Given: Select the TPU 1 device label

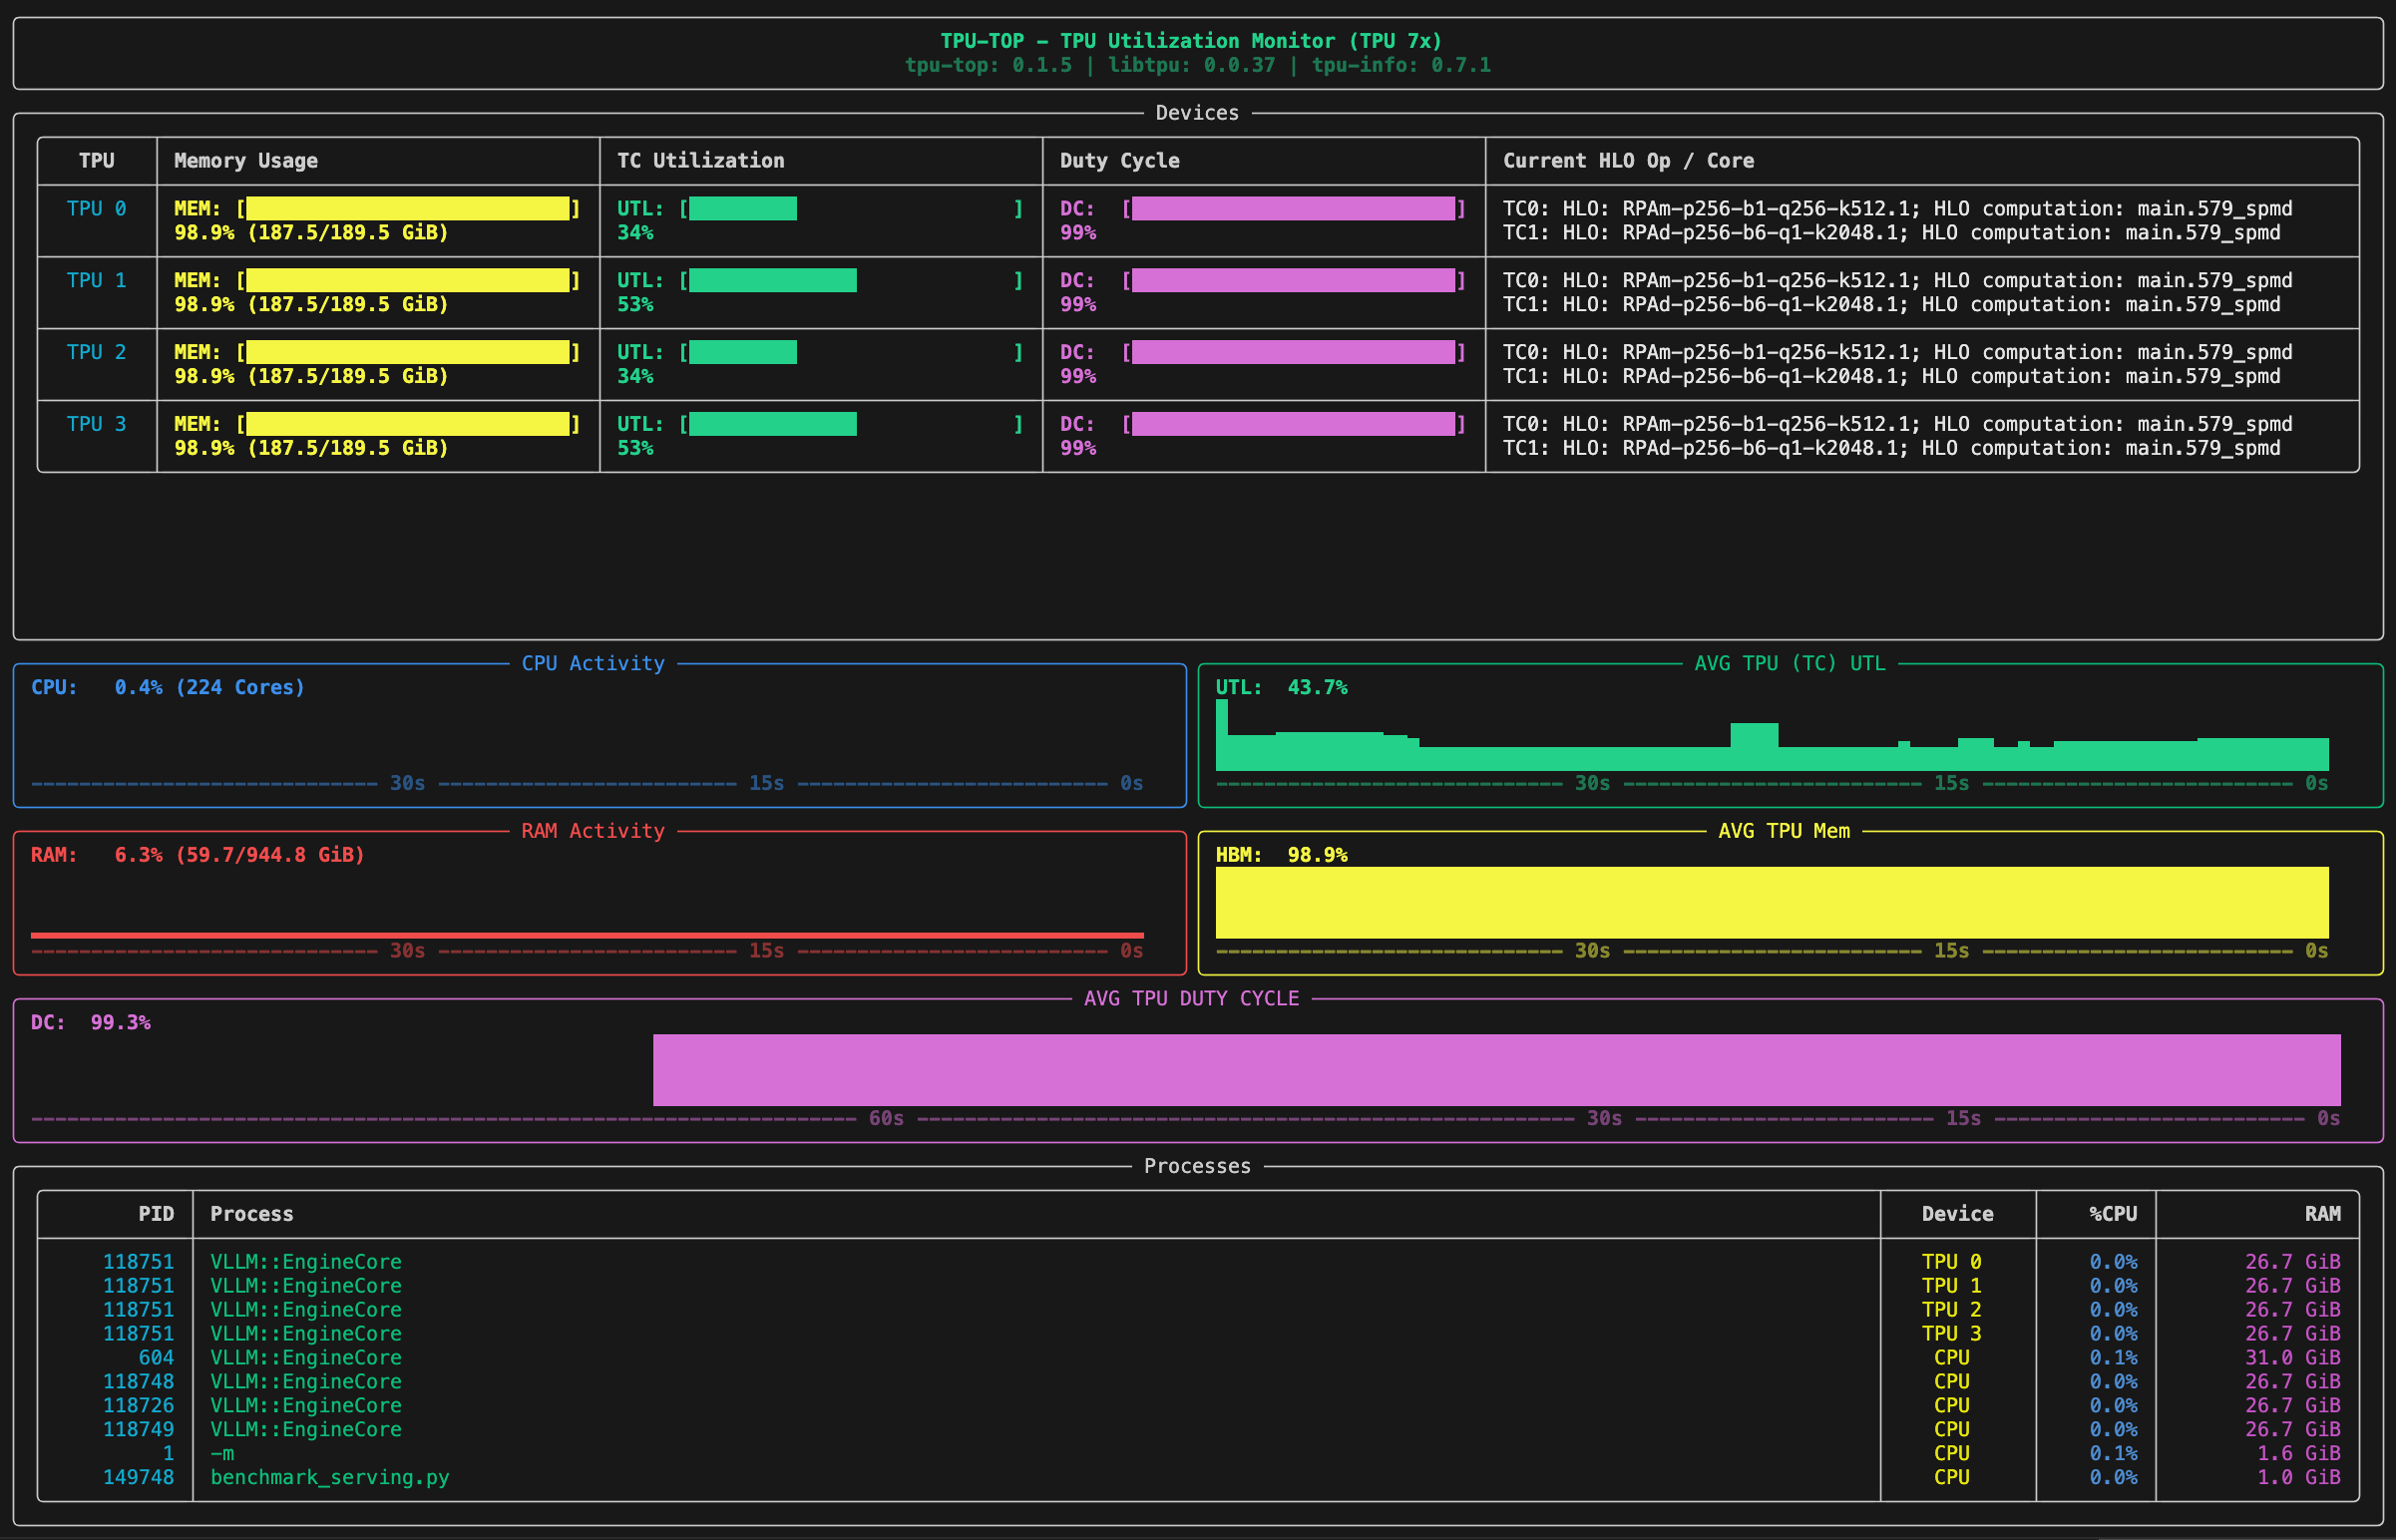Looking at the screenshot, I should click(x=97, y=280).
